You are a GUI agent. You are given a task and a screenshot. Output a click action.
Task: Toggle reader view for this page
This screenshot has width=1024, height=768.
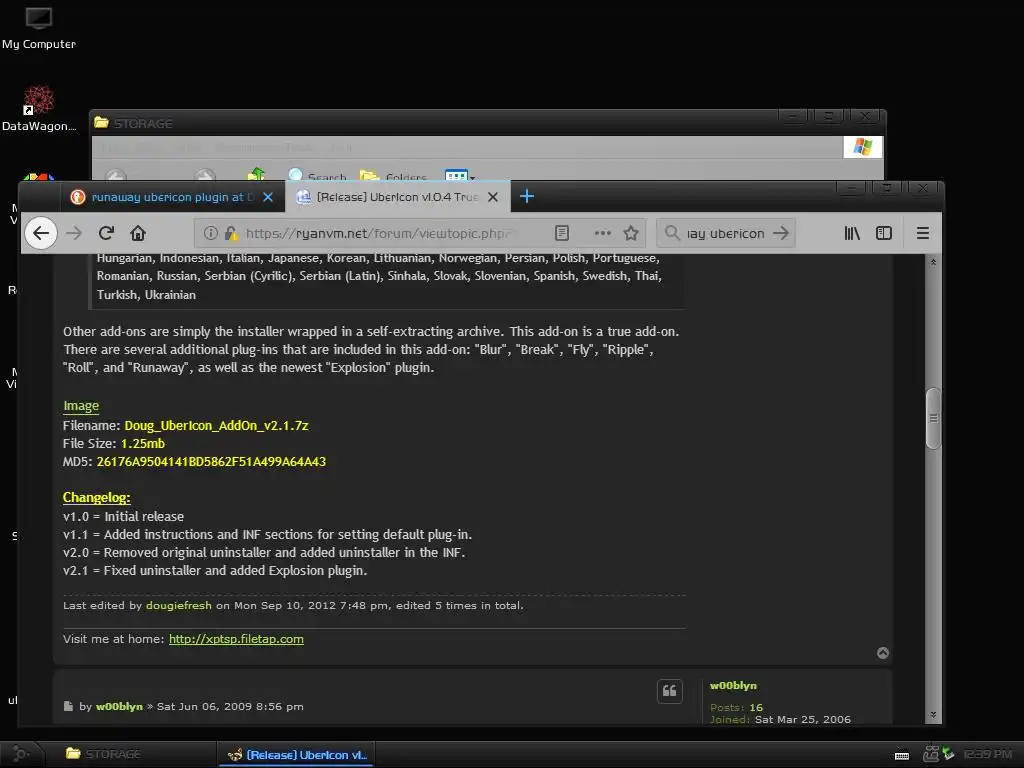562,233
